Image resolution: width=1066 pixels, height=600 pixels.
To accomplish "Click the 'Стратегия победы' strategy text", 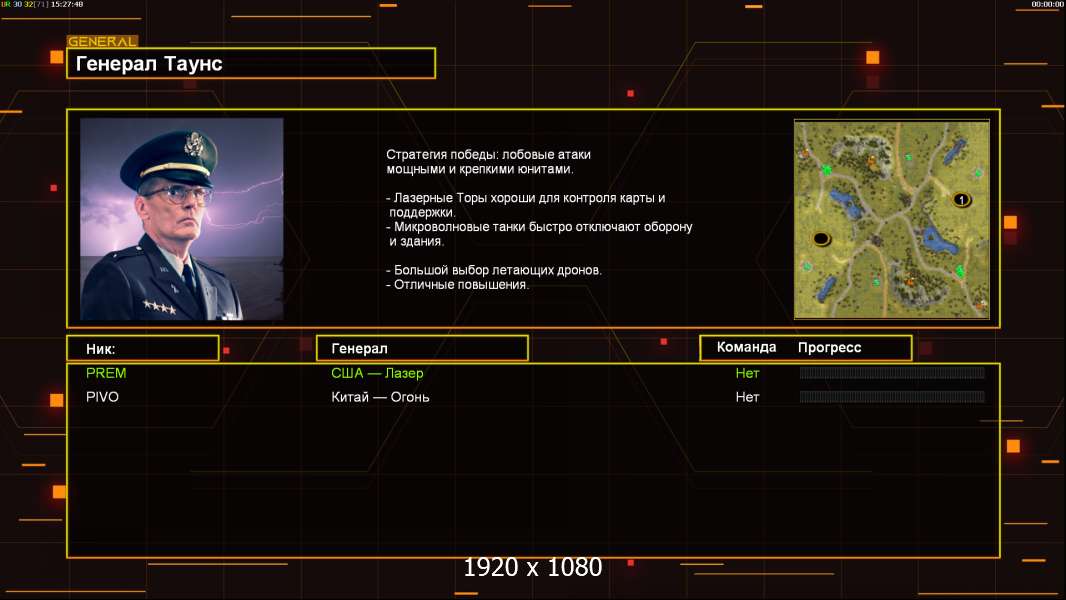I will pyautogui.click(x=489, y=162).
